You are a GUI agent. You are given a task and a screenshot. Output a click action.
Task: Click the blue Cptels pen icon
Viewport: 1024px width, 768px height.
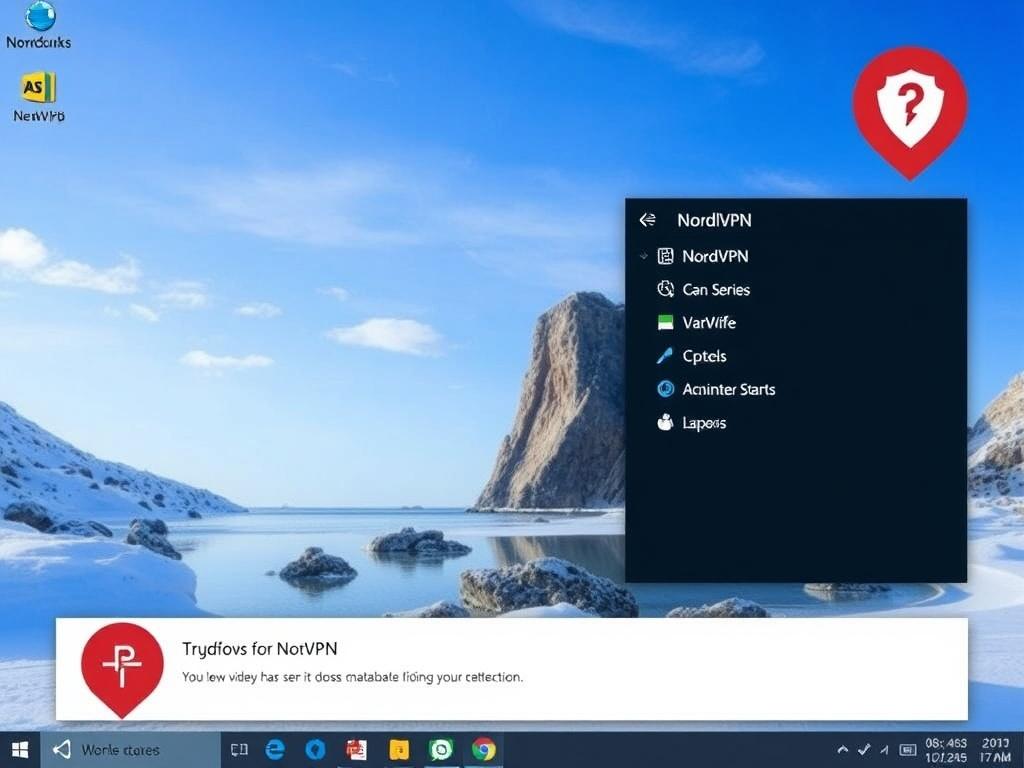tap(665, 356)
